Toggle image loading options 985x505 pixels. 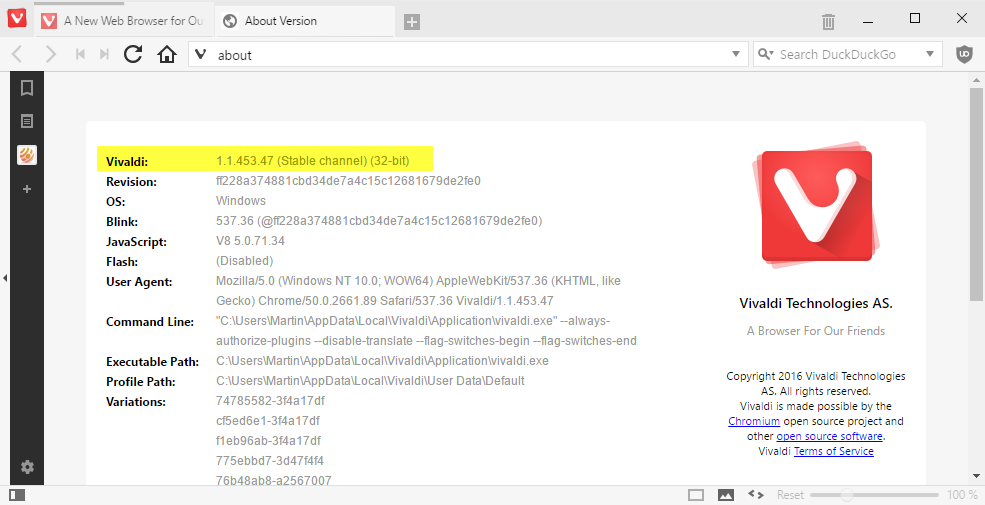click(726, 495)
